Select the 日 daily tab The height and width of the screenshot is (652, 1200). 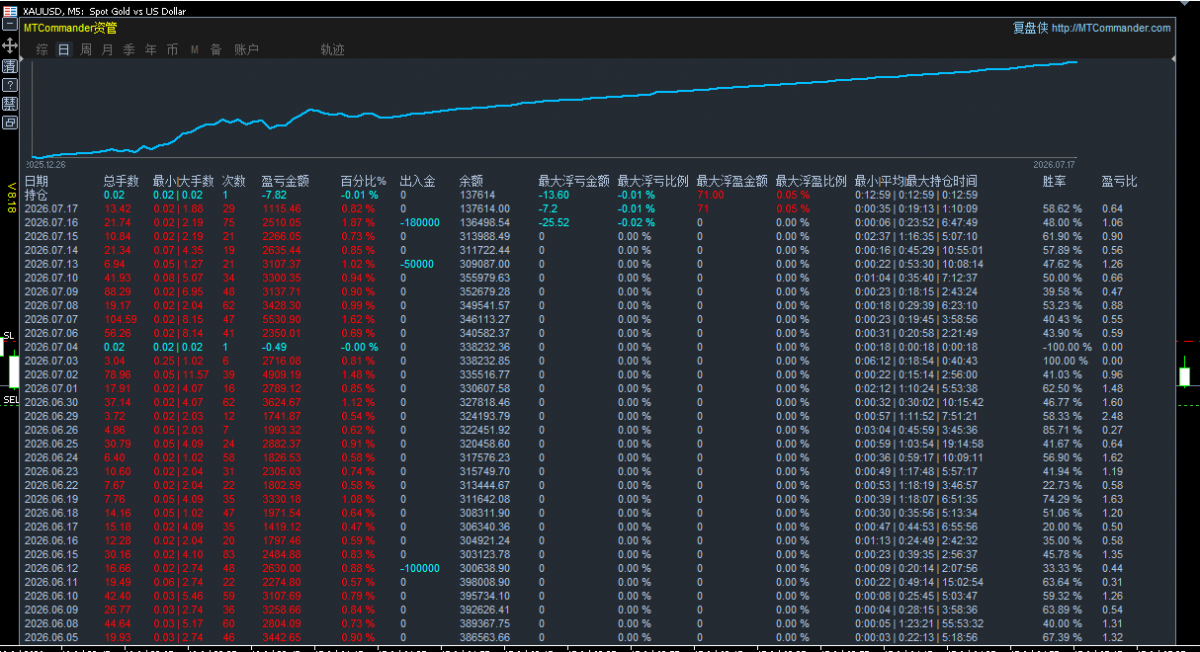(x=64, y=49)
